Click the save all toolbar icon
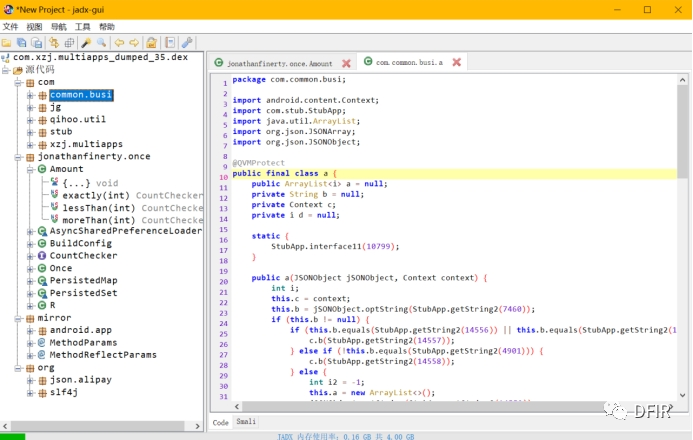This screenshot has width=693, height=440. pos(22,43)
